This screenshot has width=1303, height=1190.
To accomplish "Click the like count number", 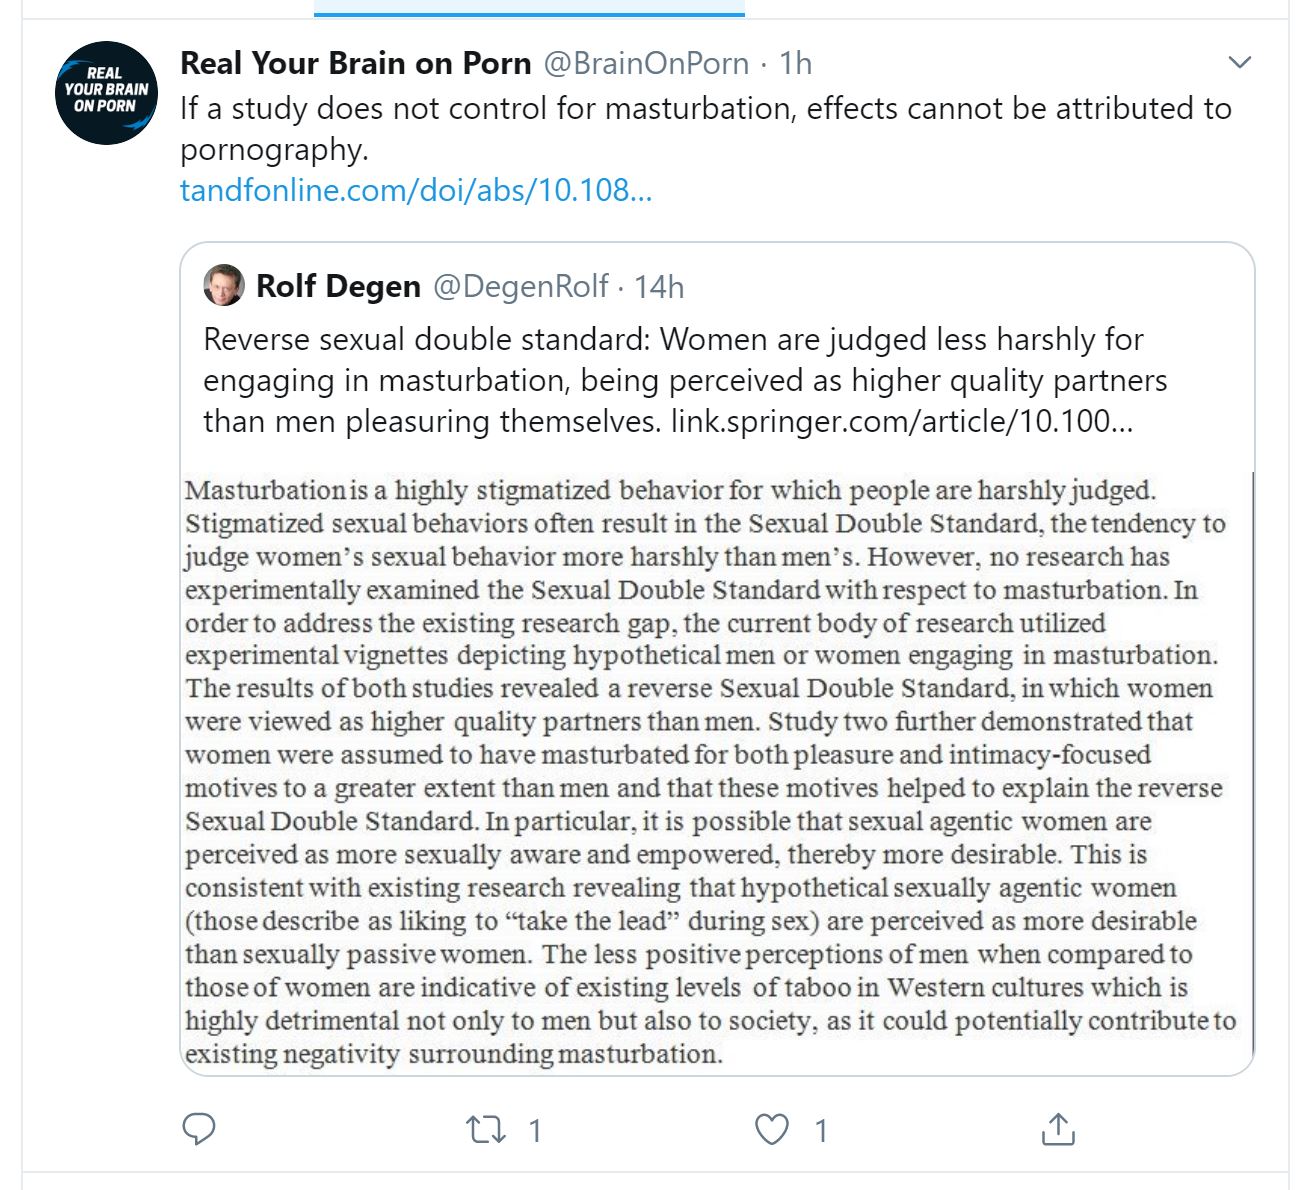I will 821,1131.
